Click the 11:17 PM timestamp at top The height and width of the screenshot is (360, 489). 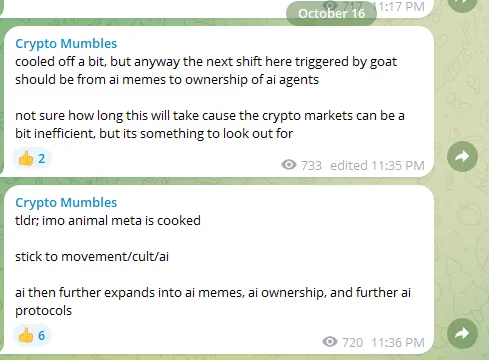[398, 6]
